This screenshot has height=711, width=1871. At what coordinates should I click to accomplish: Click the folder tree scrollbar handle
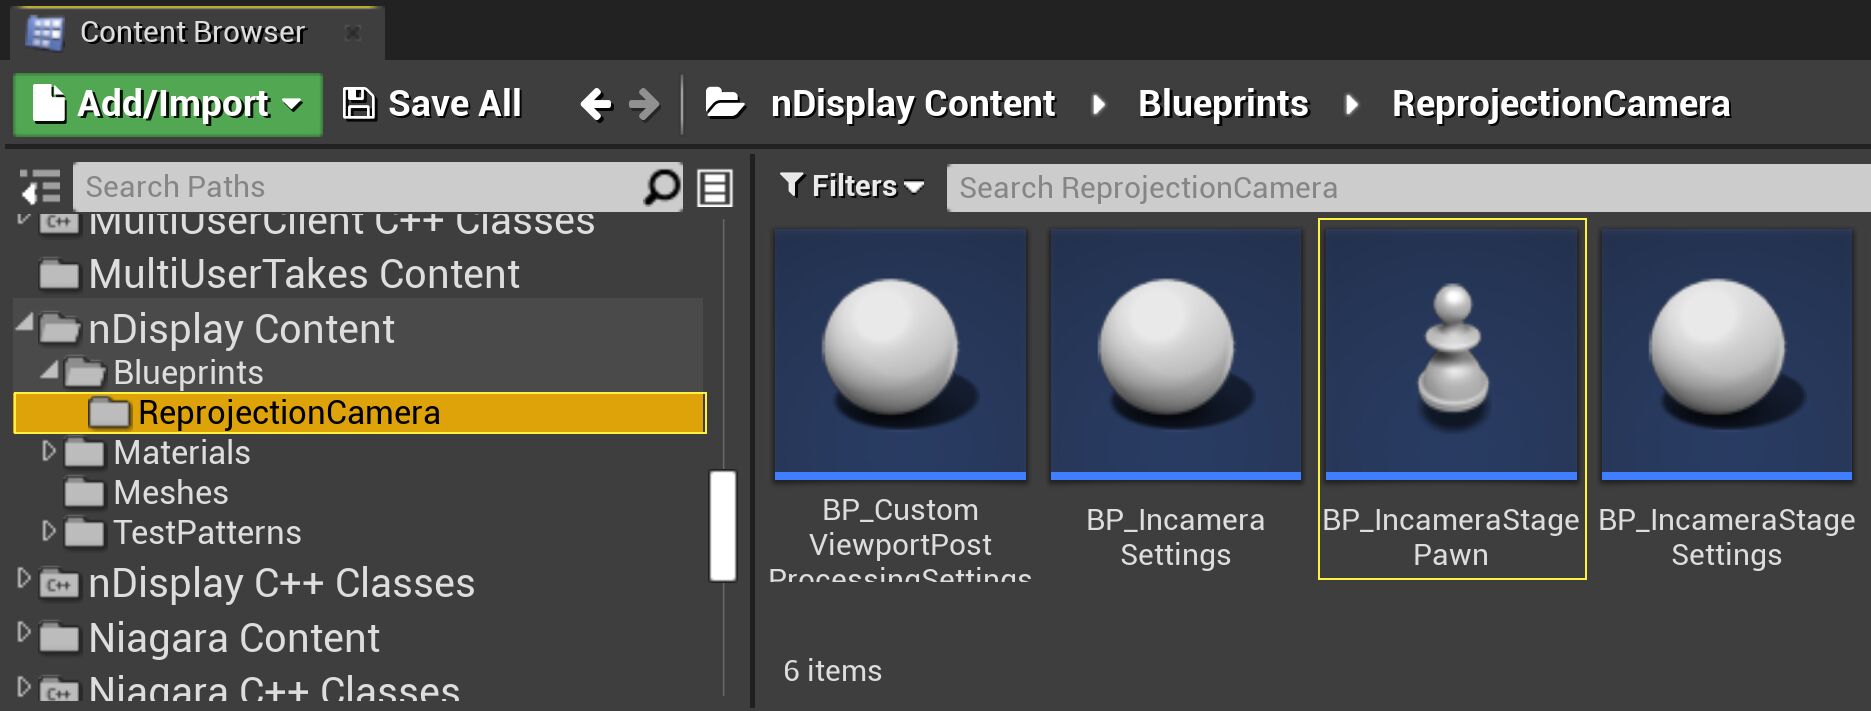pos(722,525)
